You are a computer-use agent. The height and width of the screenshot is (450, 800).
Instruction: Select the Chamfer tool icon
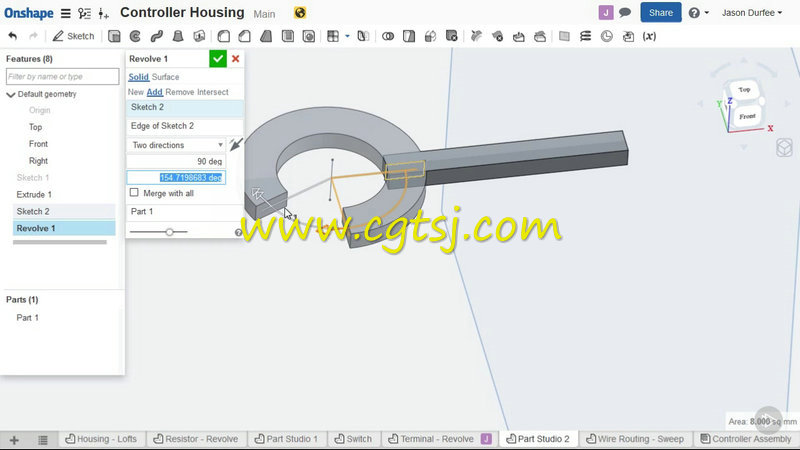pos(244,36)
